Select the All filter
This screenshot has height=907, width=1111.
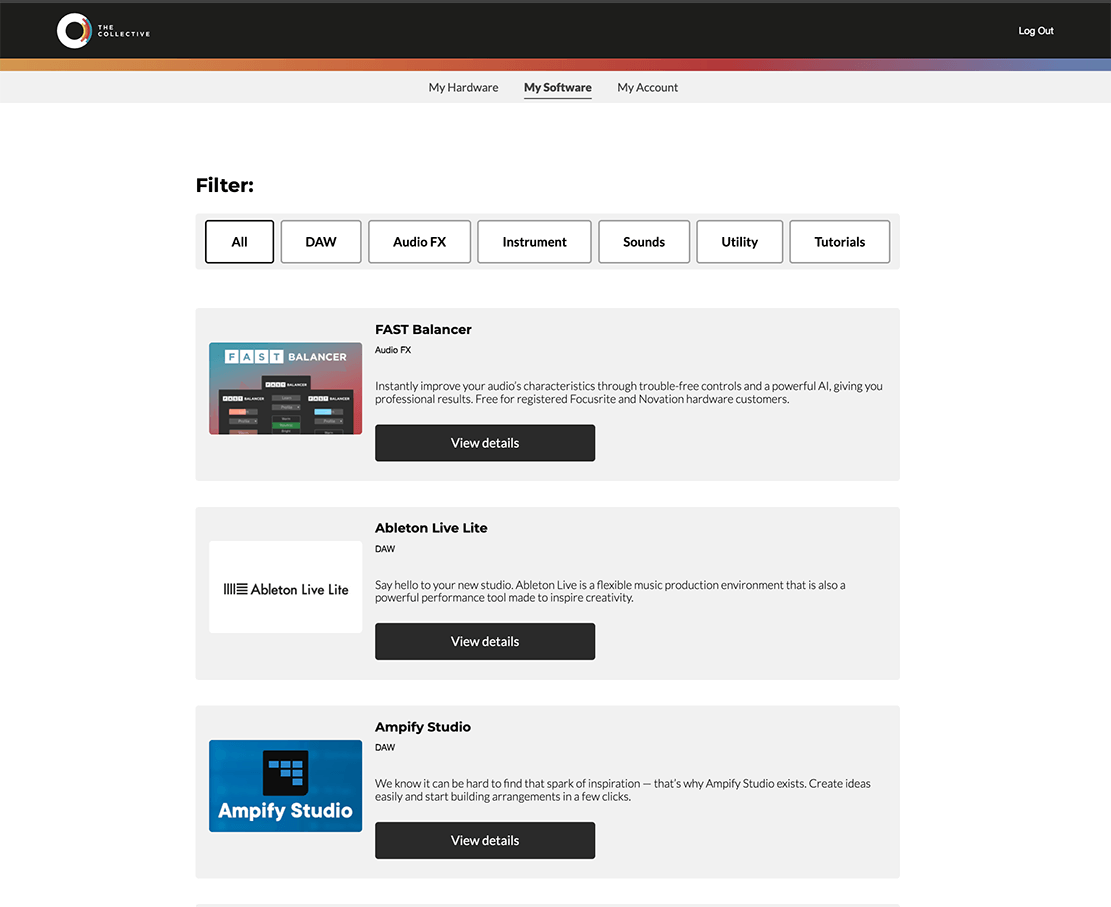[239, 242]
